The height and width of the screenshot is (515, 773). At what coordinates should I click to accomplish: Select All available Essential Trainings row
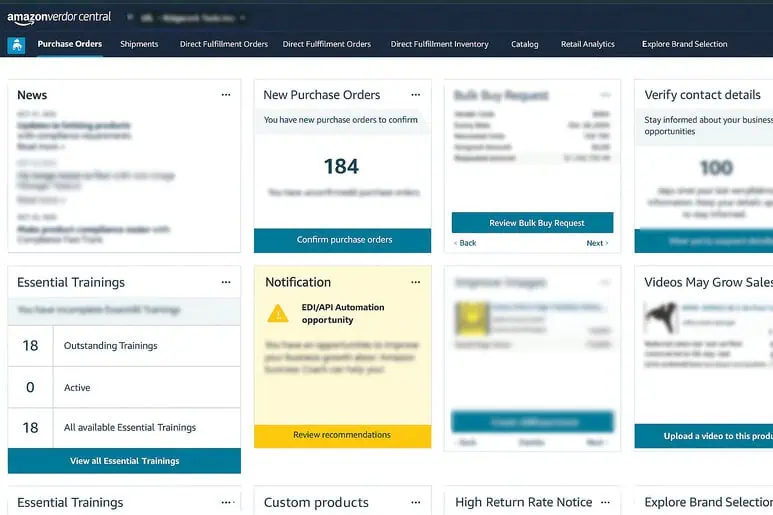coord(124,428)
